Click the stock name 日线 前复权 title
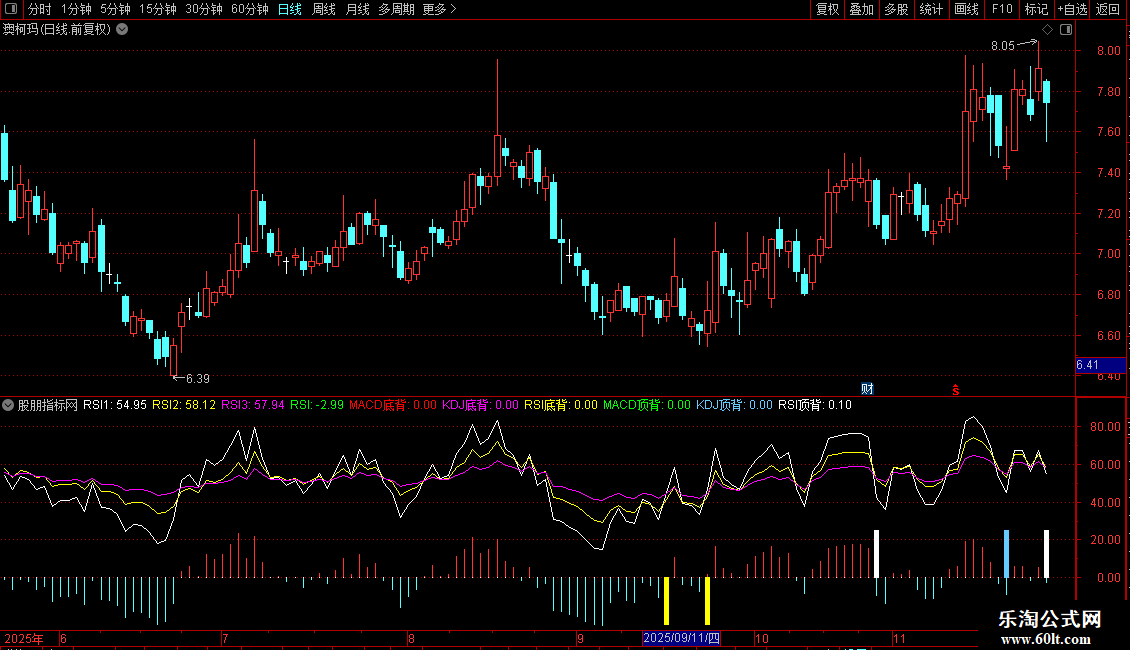 (x=57, y=30)
